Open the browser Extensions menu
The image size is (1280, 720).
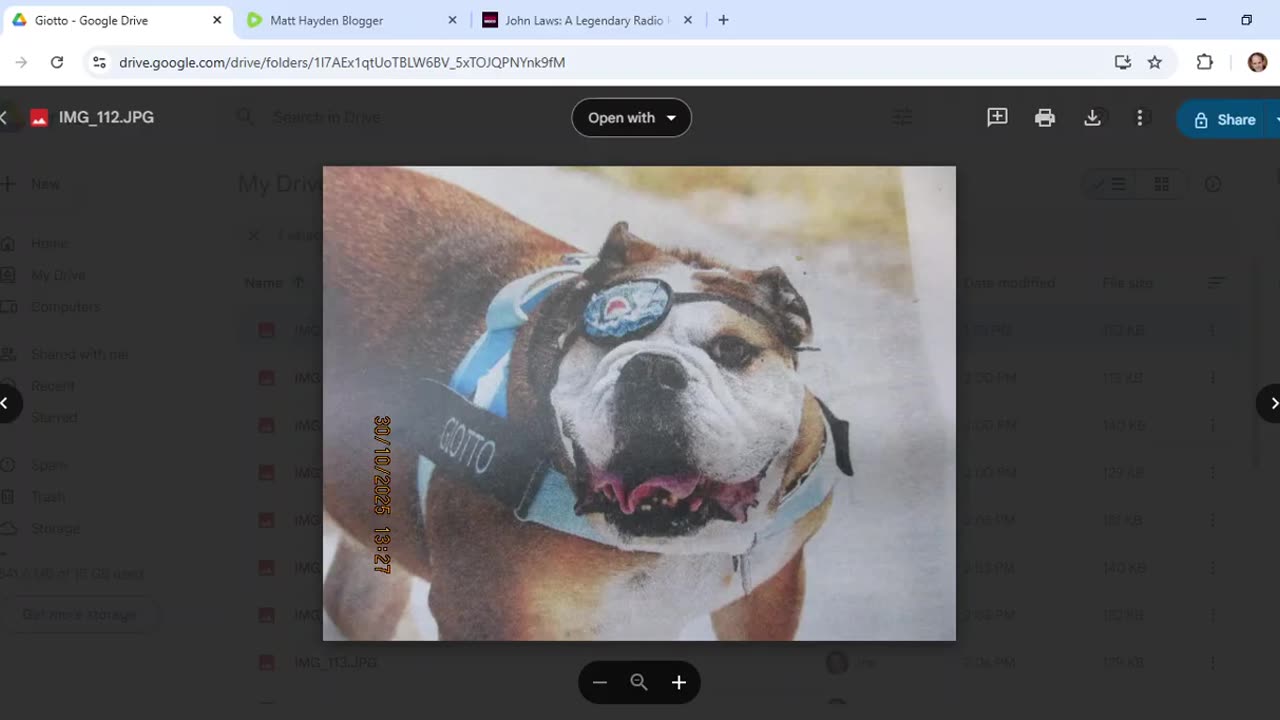click(1205, 62)
